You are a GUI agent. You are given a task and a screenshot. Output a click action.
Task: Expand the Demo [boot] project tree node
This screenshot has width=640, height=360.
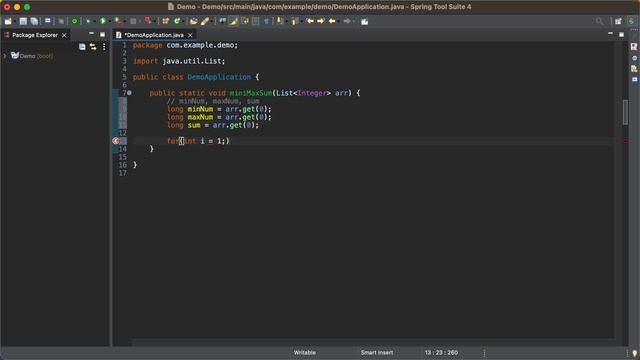tap(5, 56)
